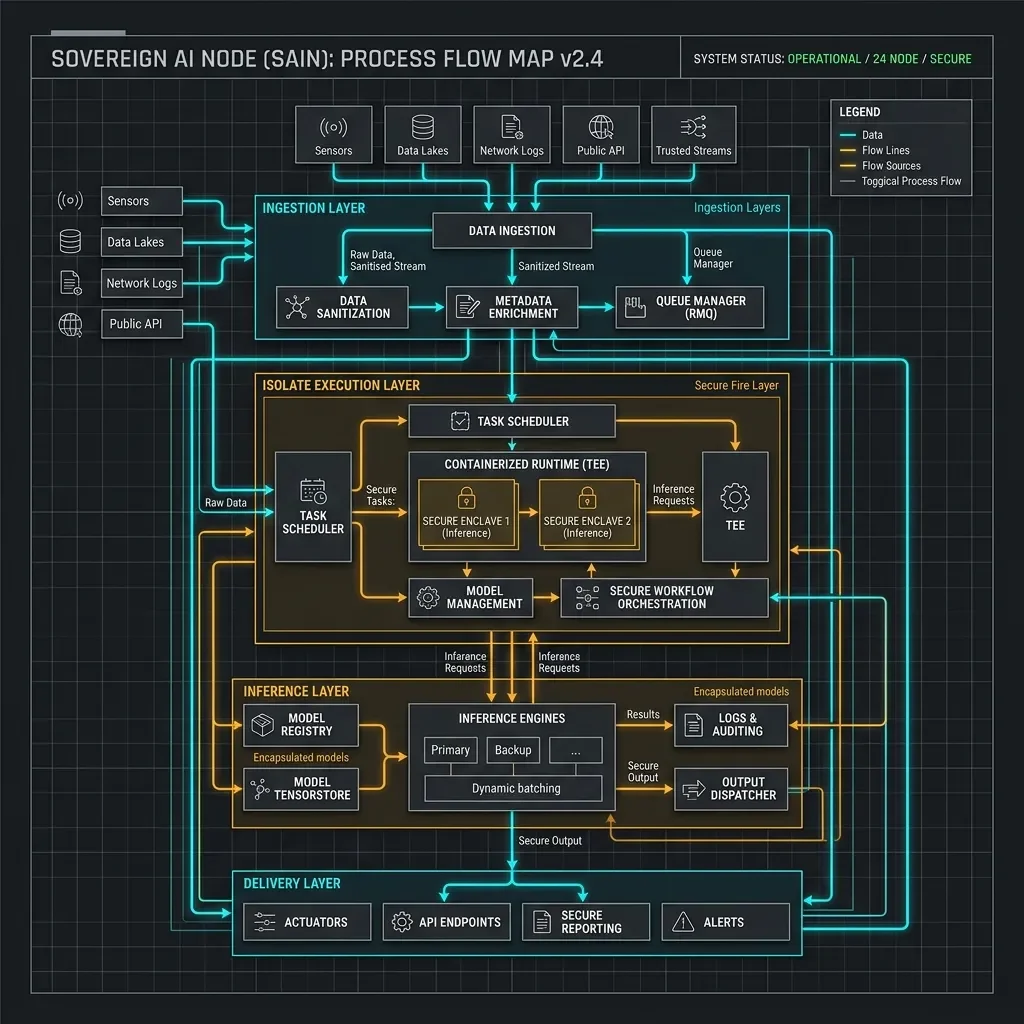This screenshot has height=1024, width=1024.
Task: Select the DATA INGESTION box
Action: 512,231
